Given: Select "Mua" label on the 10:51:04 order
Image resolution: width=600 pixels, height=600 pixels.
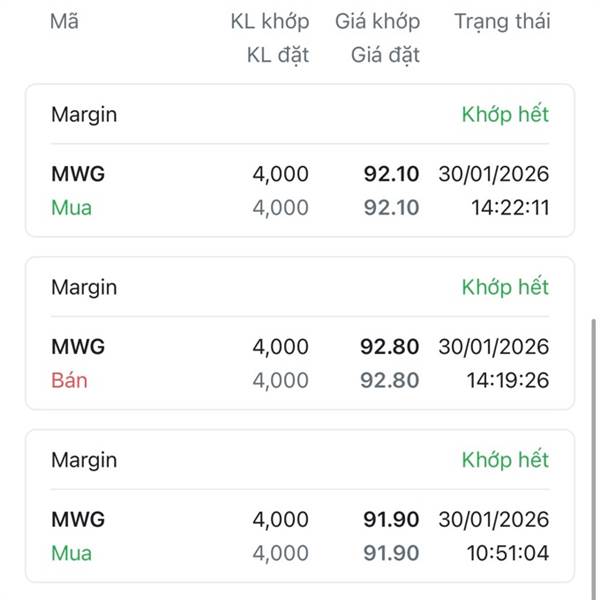Looking at the screenshot, I should [x=71, y=553].
